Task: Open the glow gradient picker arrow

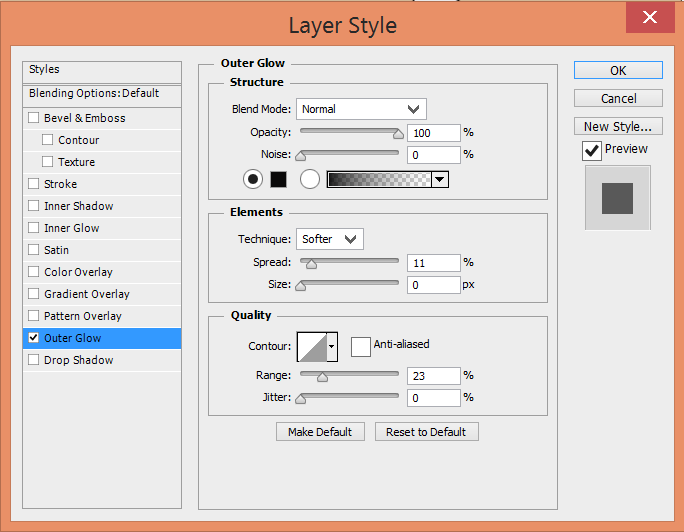Action: pyautogui.click(x=440, y=180)
